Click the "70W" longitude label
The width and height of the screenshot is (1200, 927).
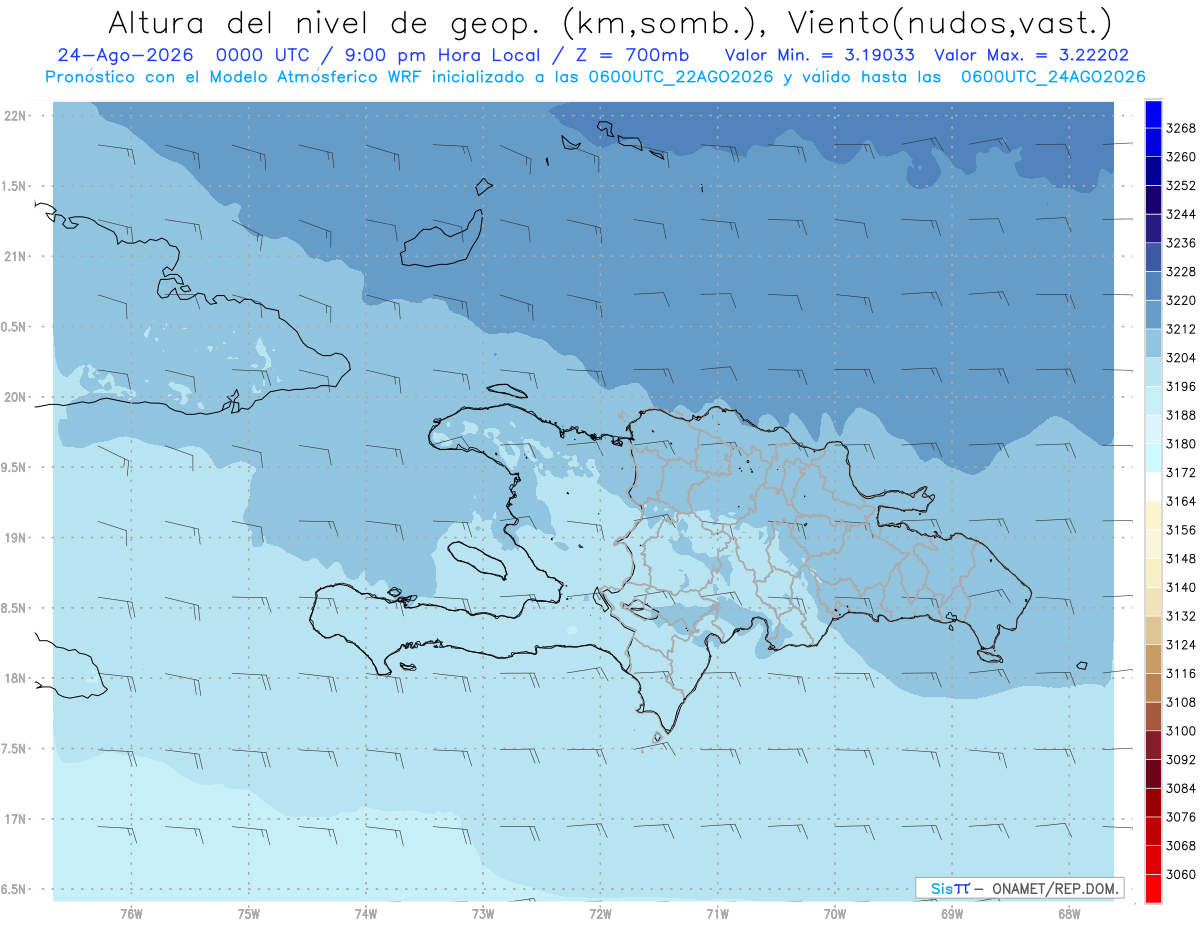835,914
